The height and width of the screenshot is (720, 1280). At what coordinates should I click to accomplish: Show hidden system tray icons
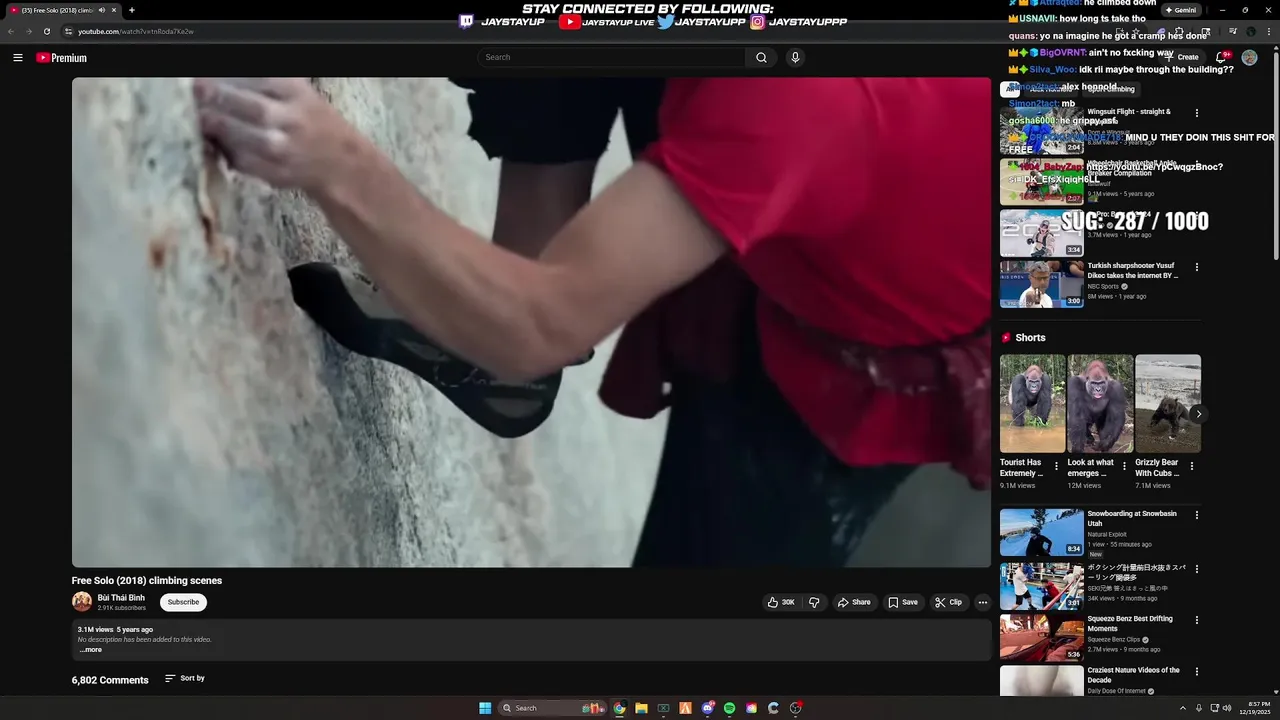[x=1182, y=708]
